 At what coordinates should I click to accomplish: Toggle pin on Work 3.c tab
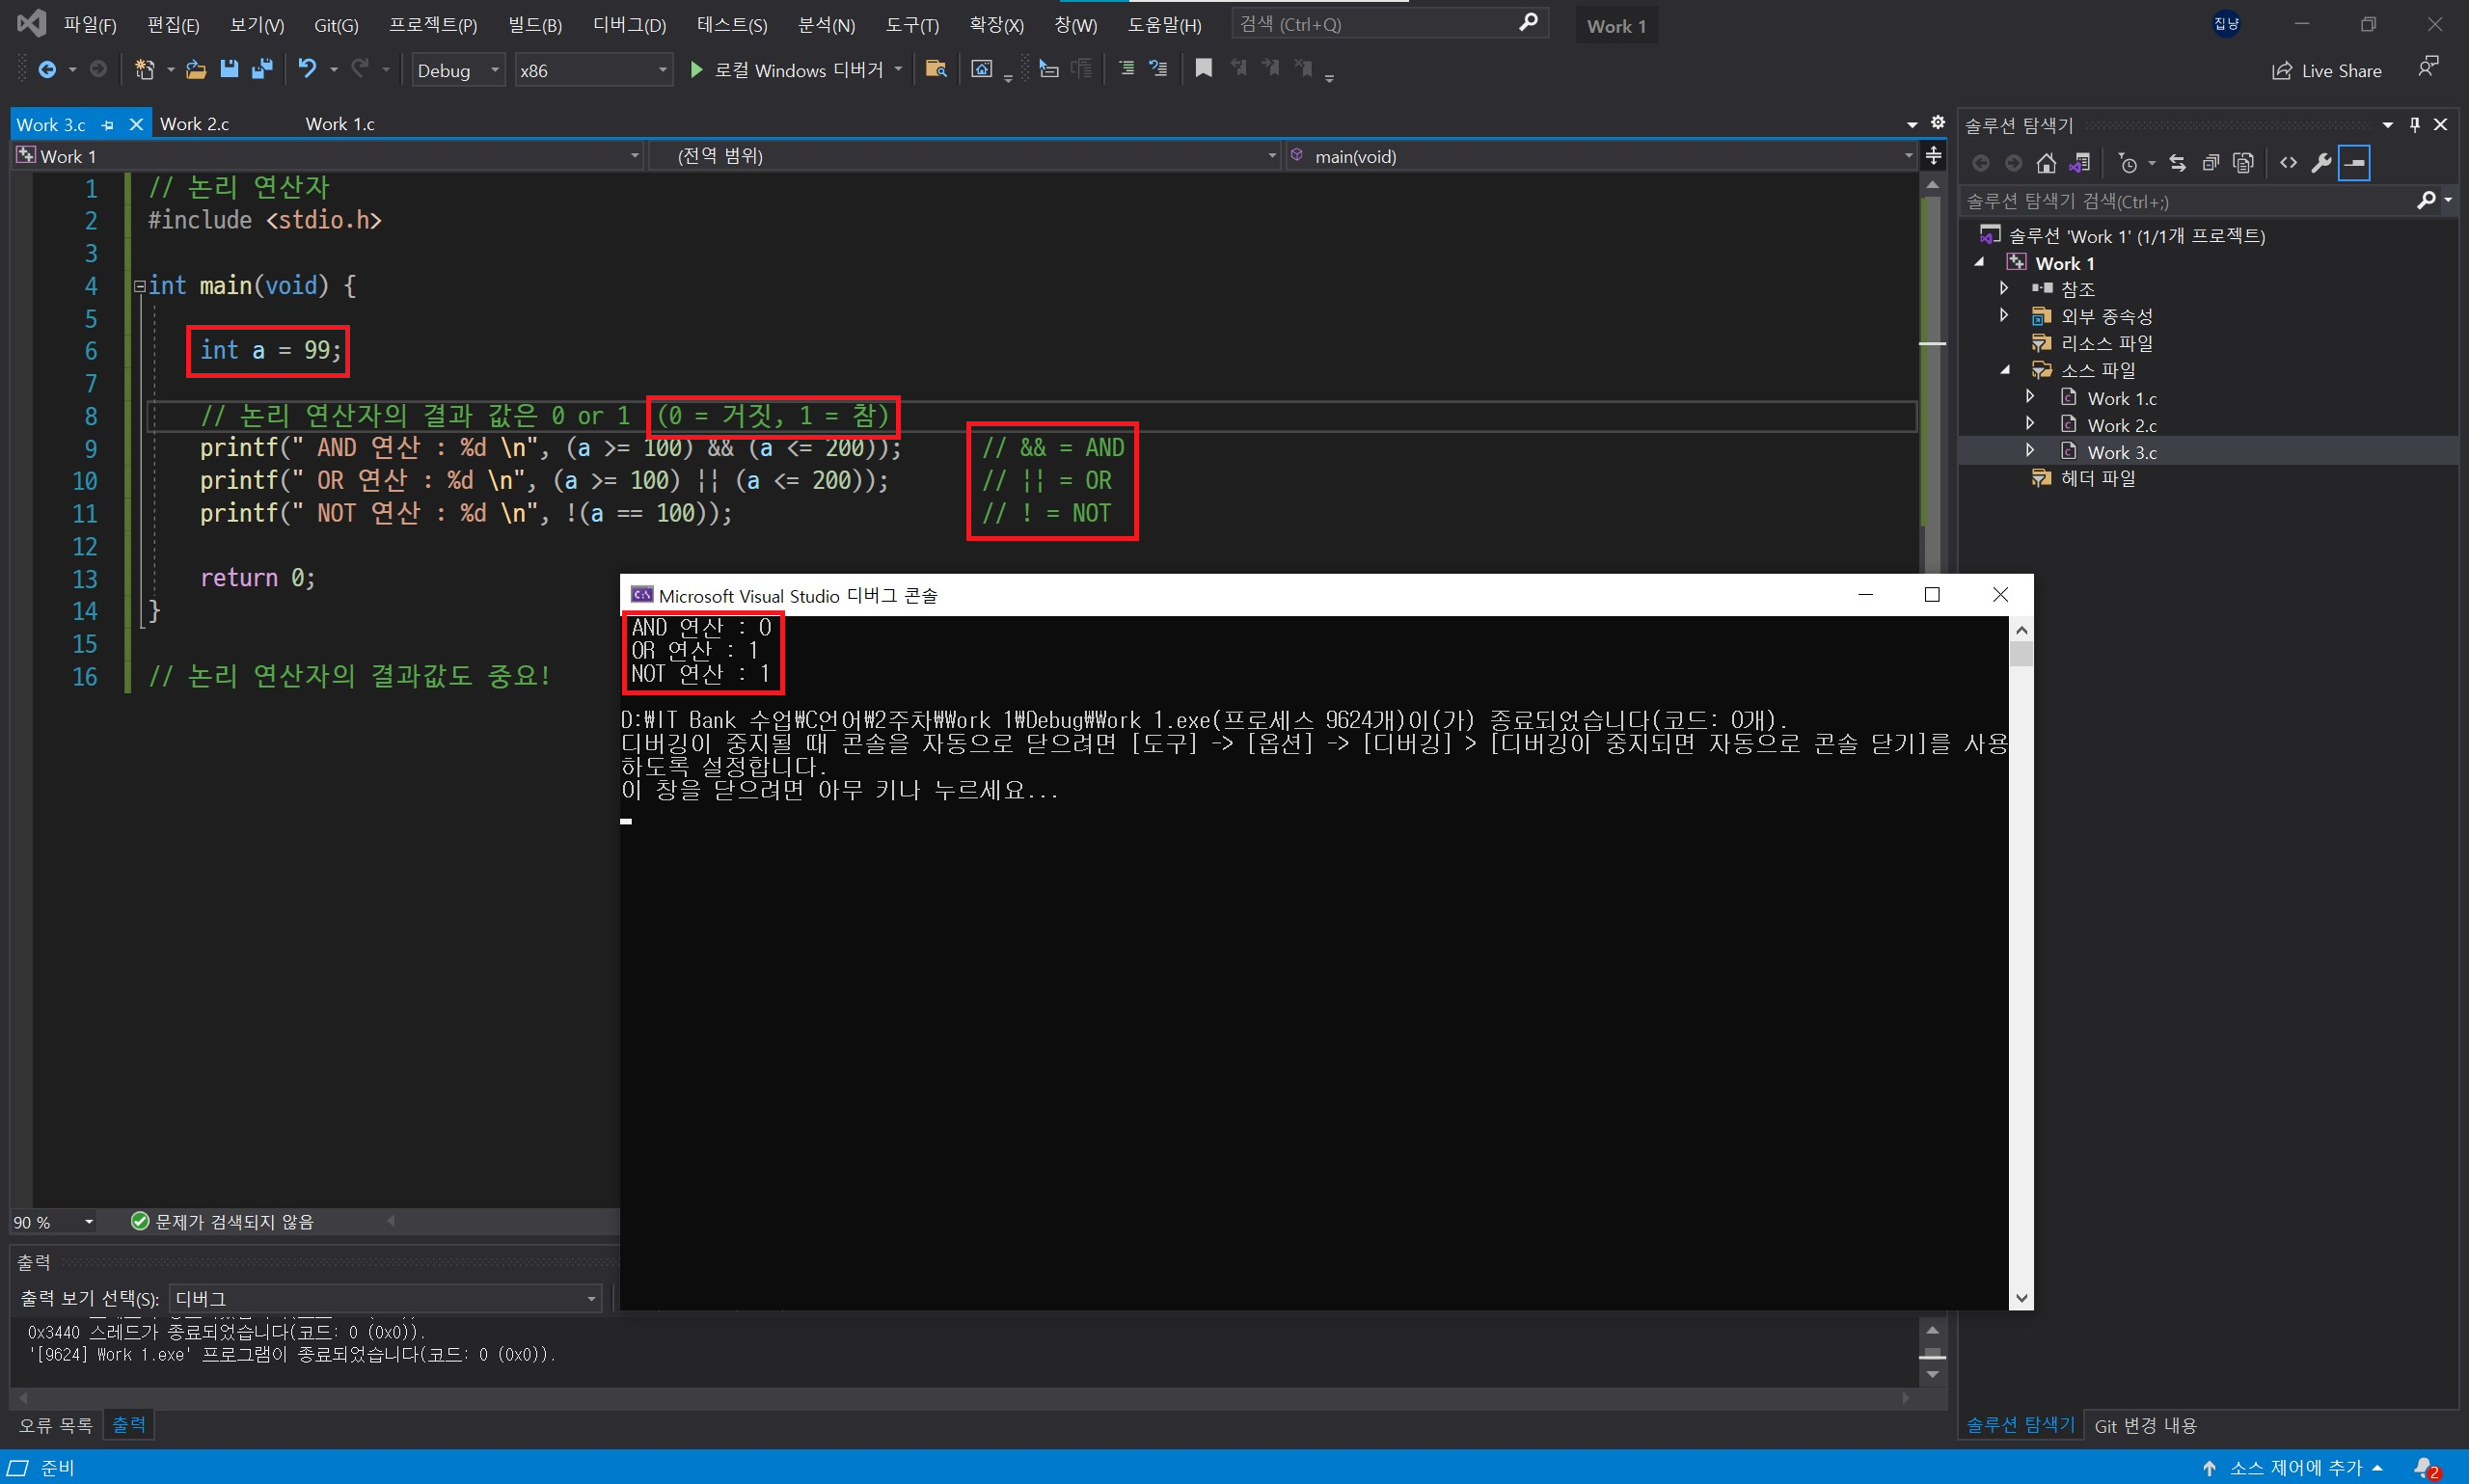108,125
